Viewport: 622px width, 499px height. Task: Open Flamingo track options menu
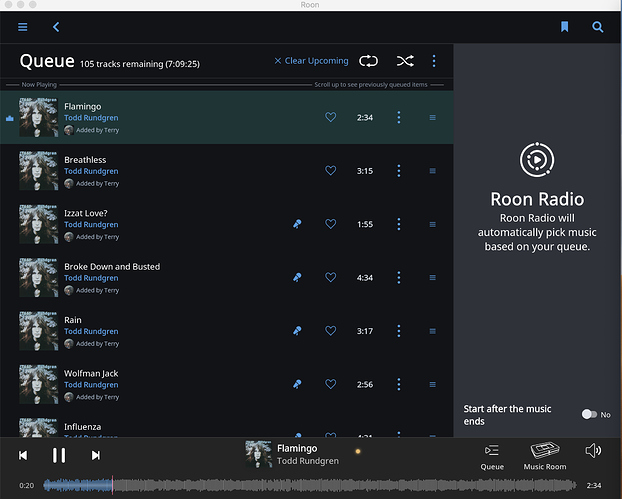[399, 117]
